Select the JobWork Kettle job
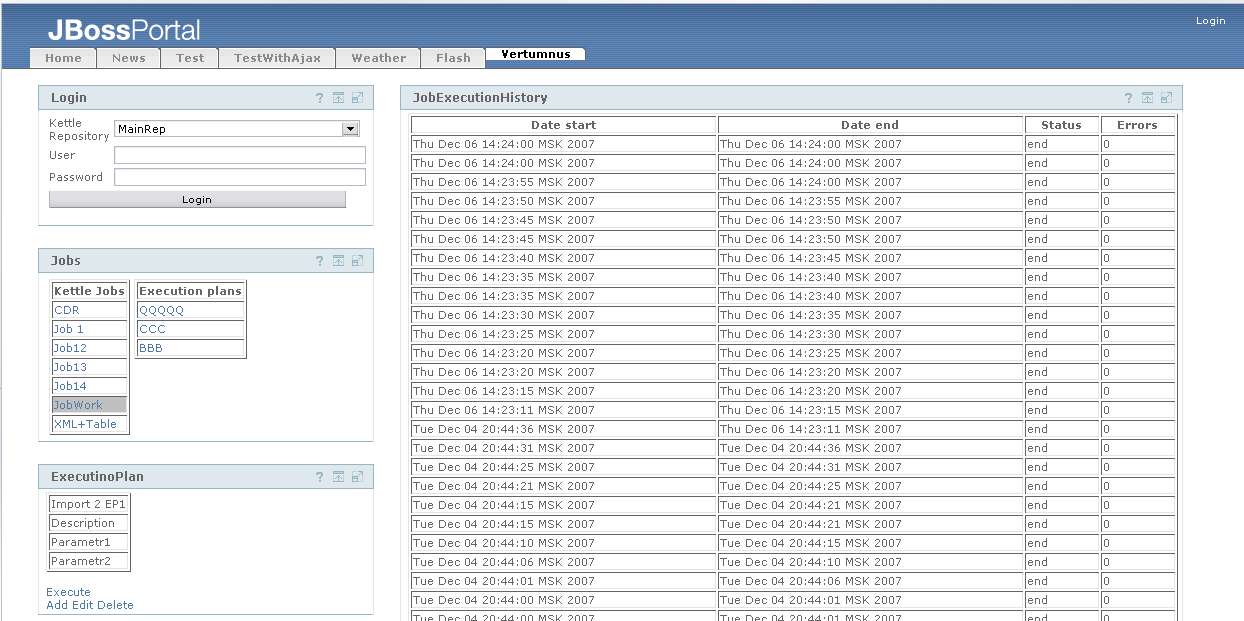 78,405
